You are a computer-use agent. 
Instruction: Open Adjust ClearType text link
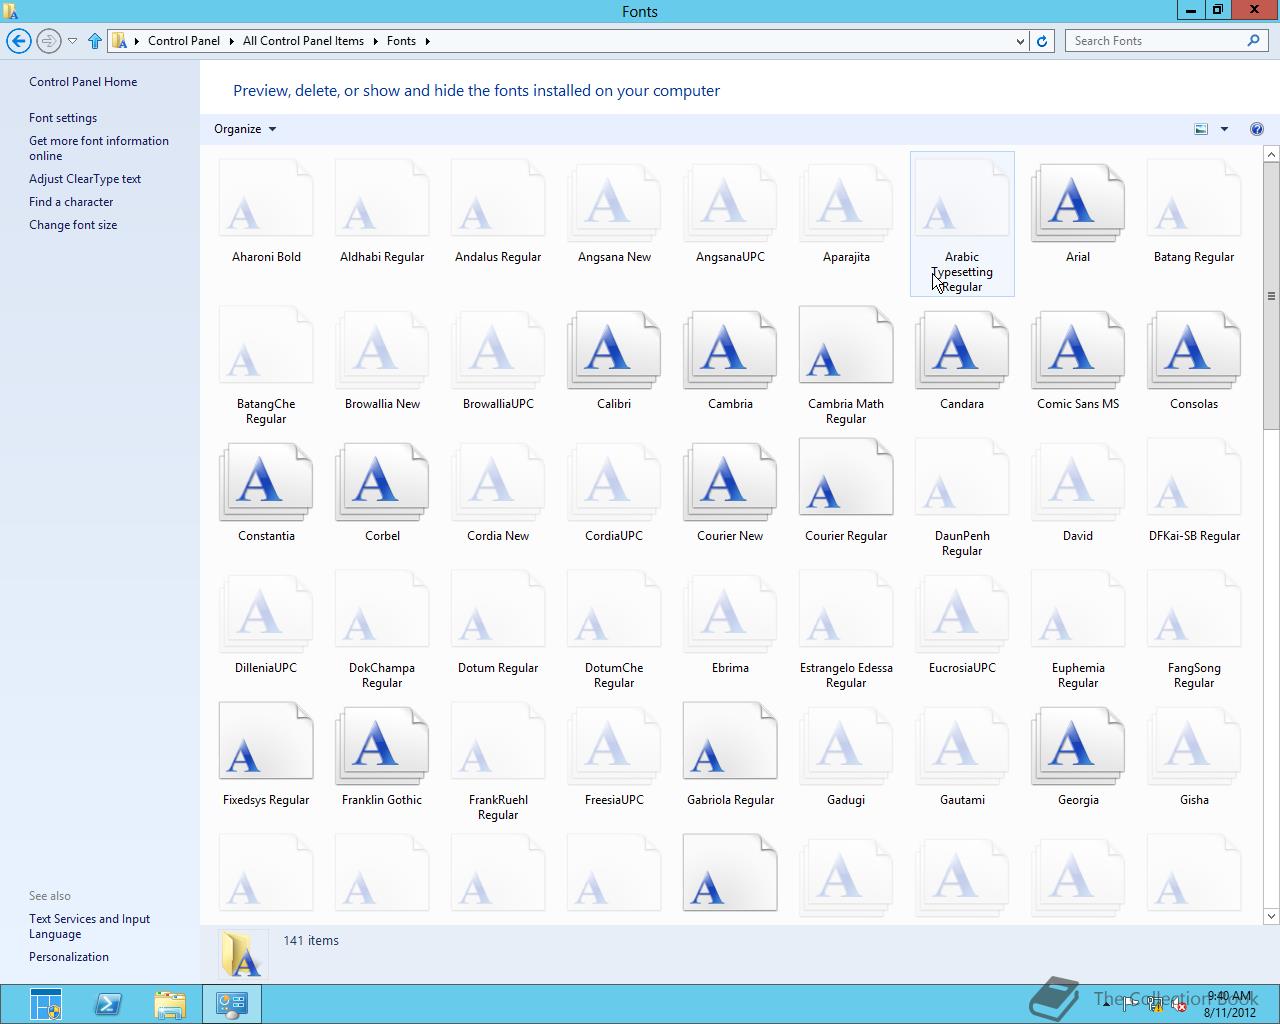click(85, 179)
